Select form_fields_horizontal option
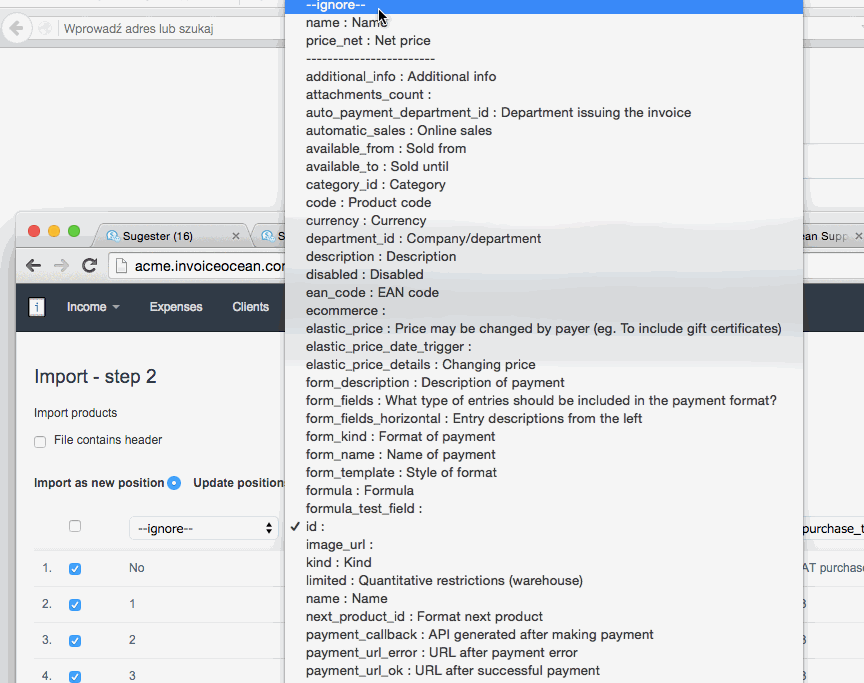Screen dimensions: 864x683 pos(544,419)
